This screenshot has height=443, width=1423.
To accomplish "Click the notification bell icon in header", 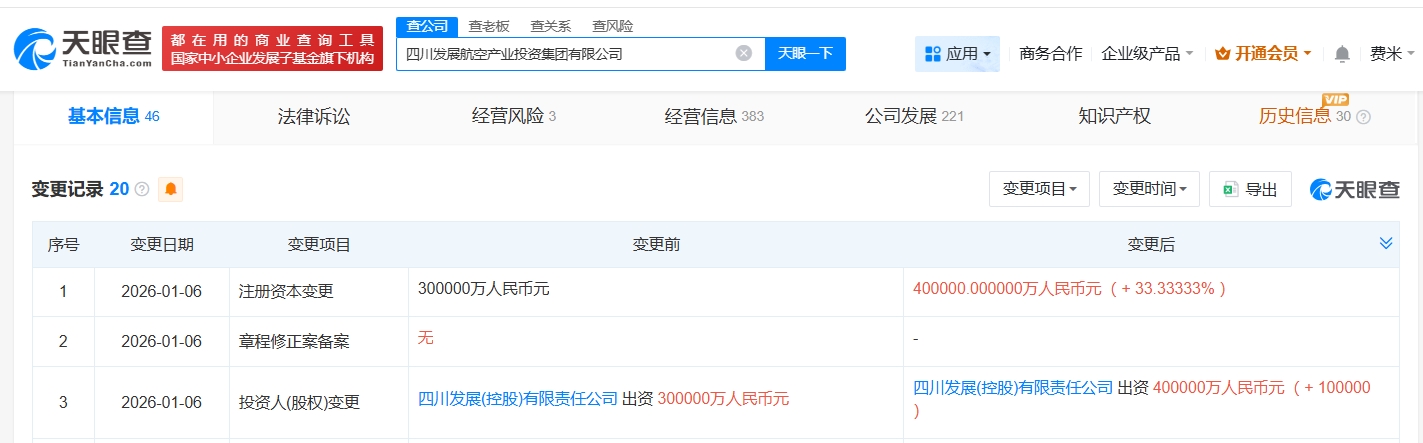I will point(1342,54).
